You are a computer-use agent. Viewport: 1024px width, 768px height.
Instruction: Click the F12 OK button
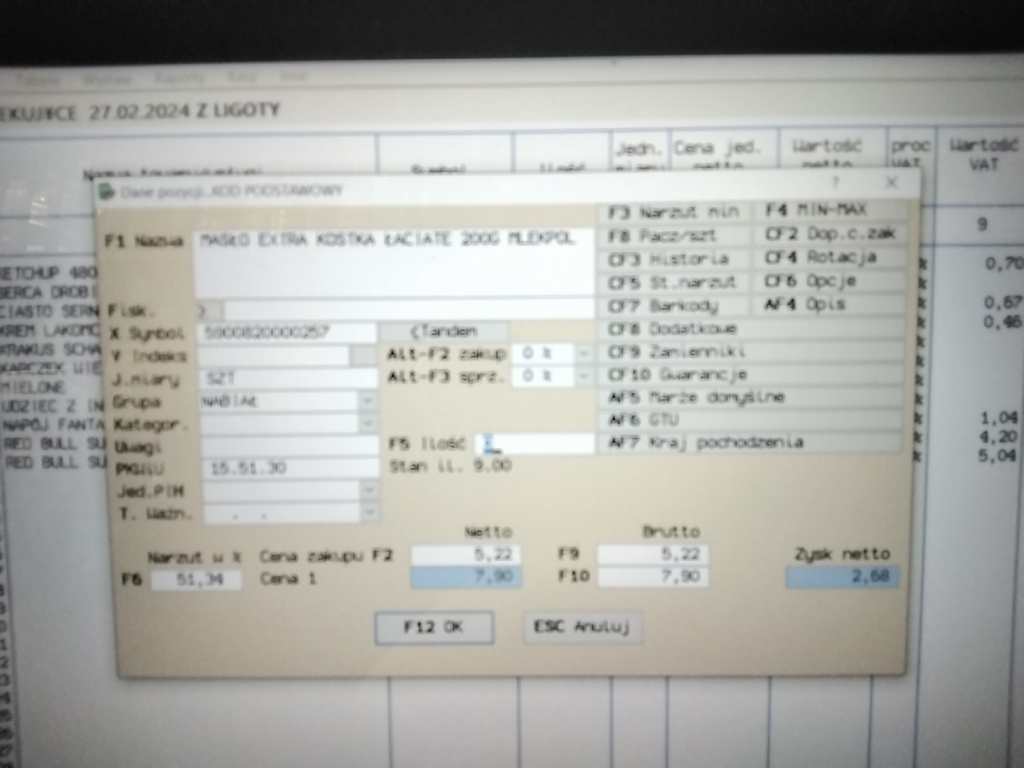(x=434, y=627)
